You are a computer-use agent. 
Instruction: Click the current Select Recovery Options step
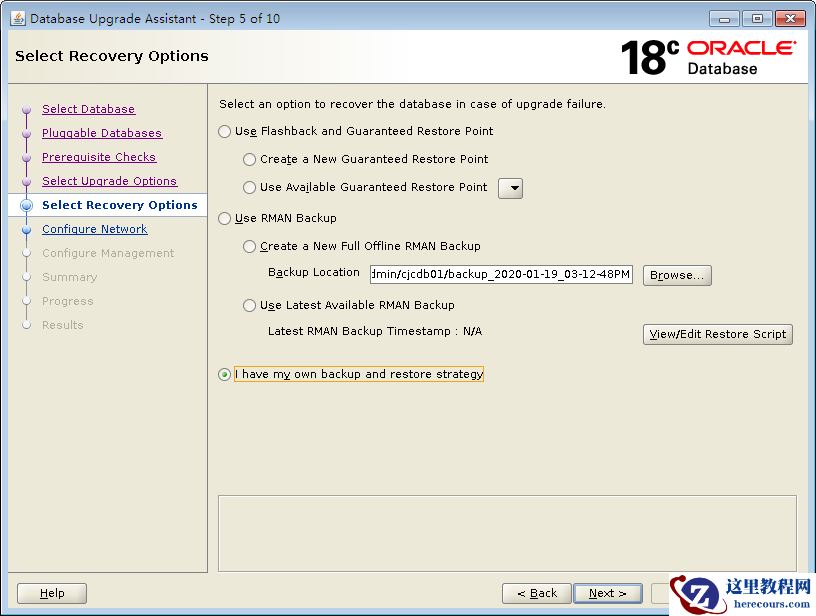(120, 205)
